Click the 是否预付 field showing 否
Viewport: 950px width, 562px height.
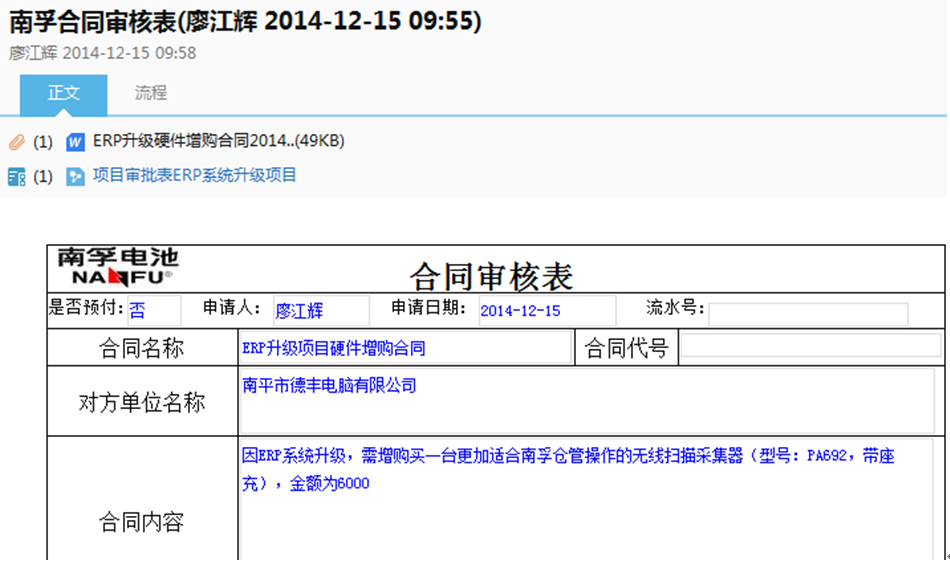tap(153, 310)
